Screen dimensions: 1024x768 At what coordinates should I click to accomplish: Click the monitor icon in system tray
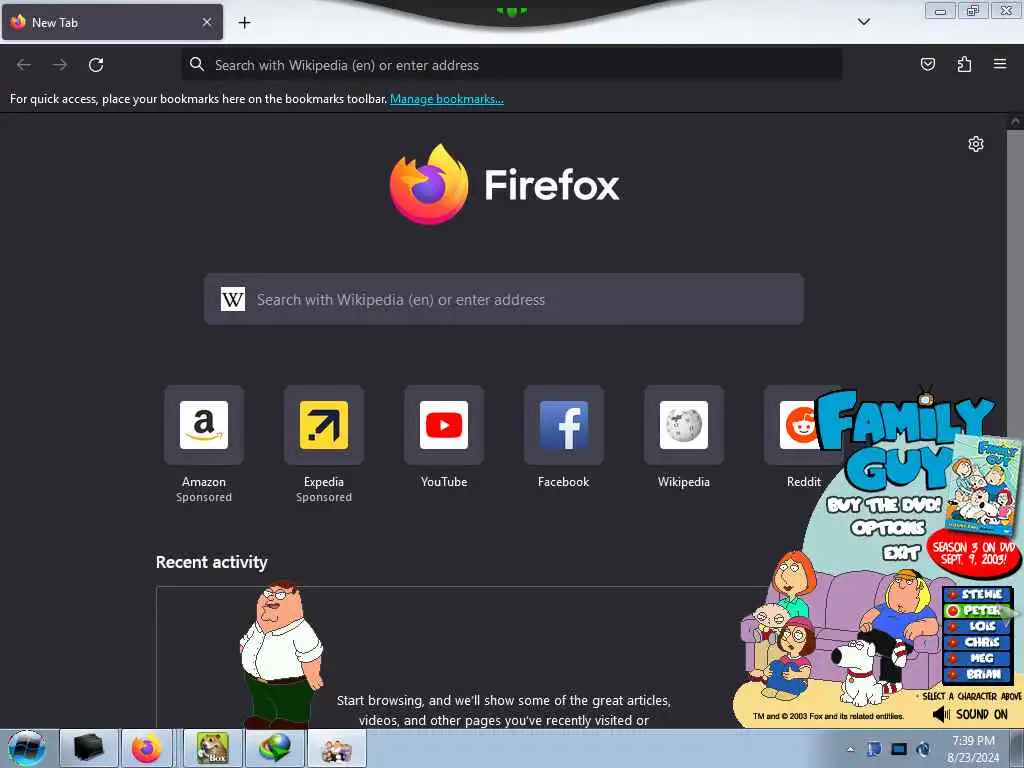(899, 749)
